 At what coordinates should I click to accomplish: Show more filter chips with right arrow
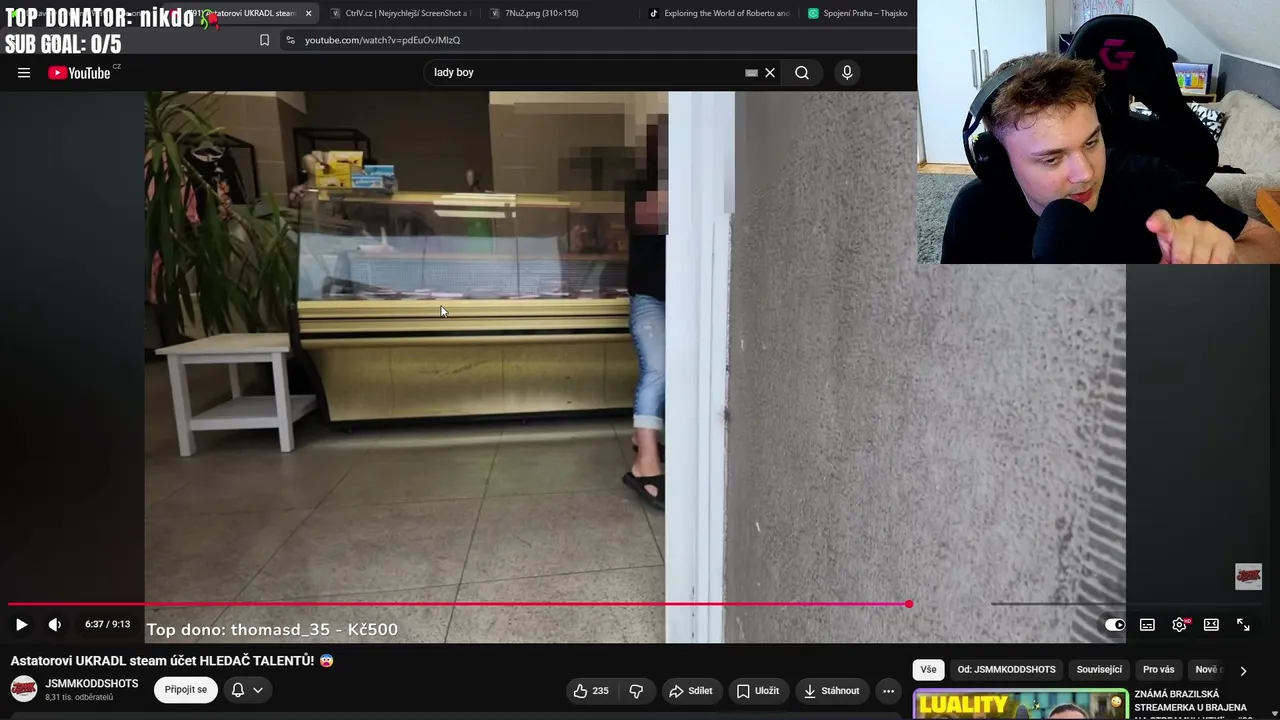(x=1243, y=671)
